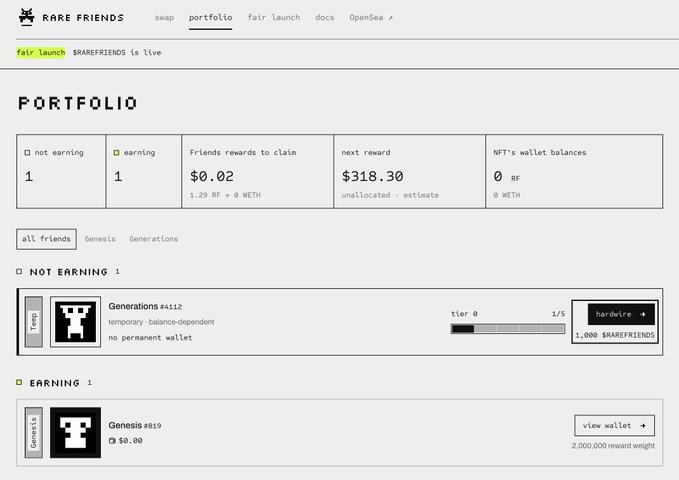Click the "Friends rewards to claim" label

click(243, 152)
